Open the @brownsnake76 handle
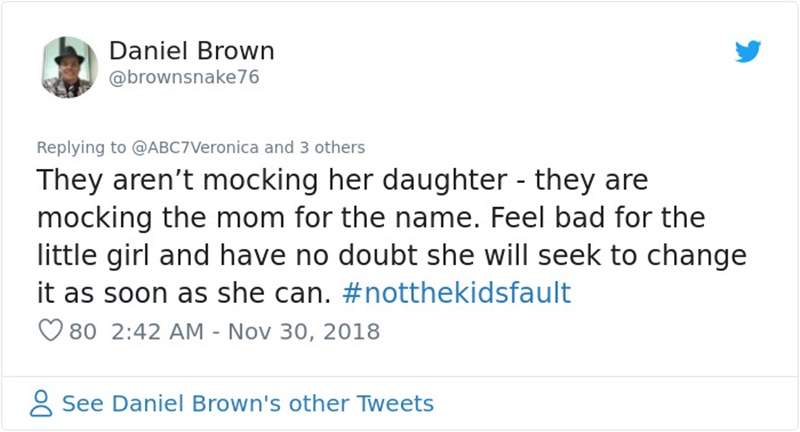800x432 pixels. [183, 78]
